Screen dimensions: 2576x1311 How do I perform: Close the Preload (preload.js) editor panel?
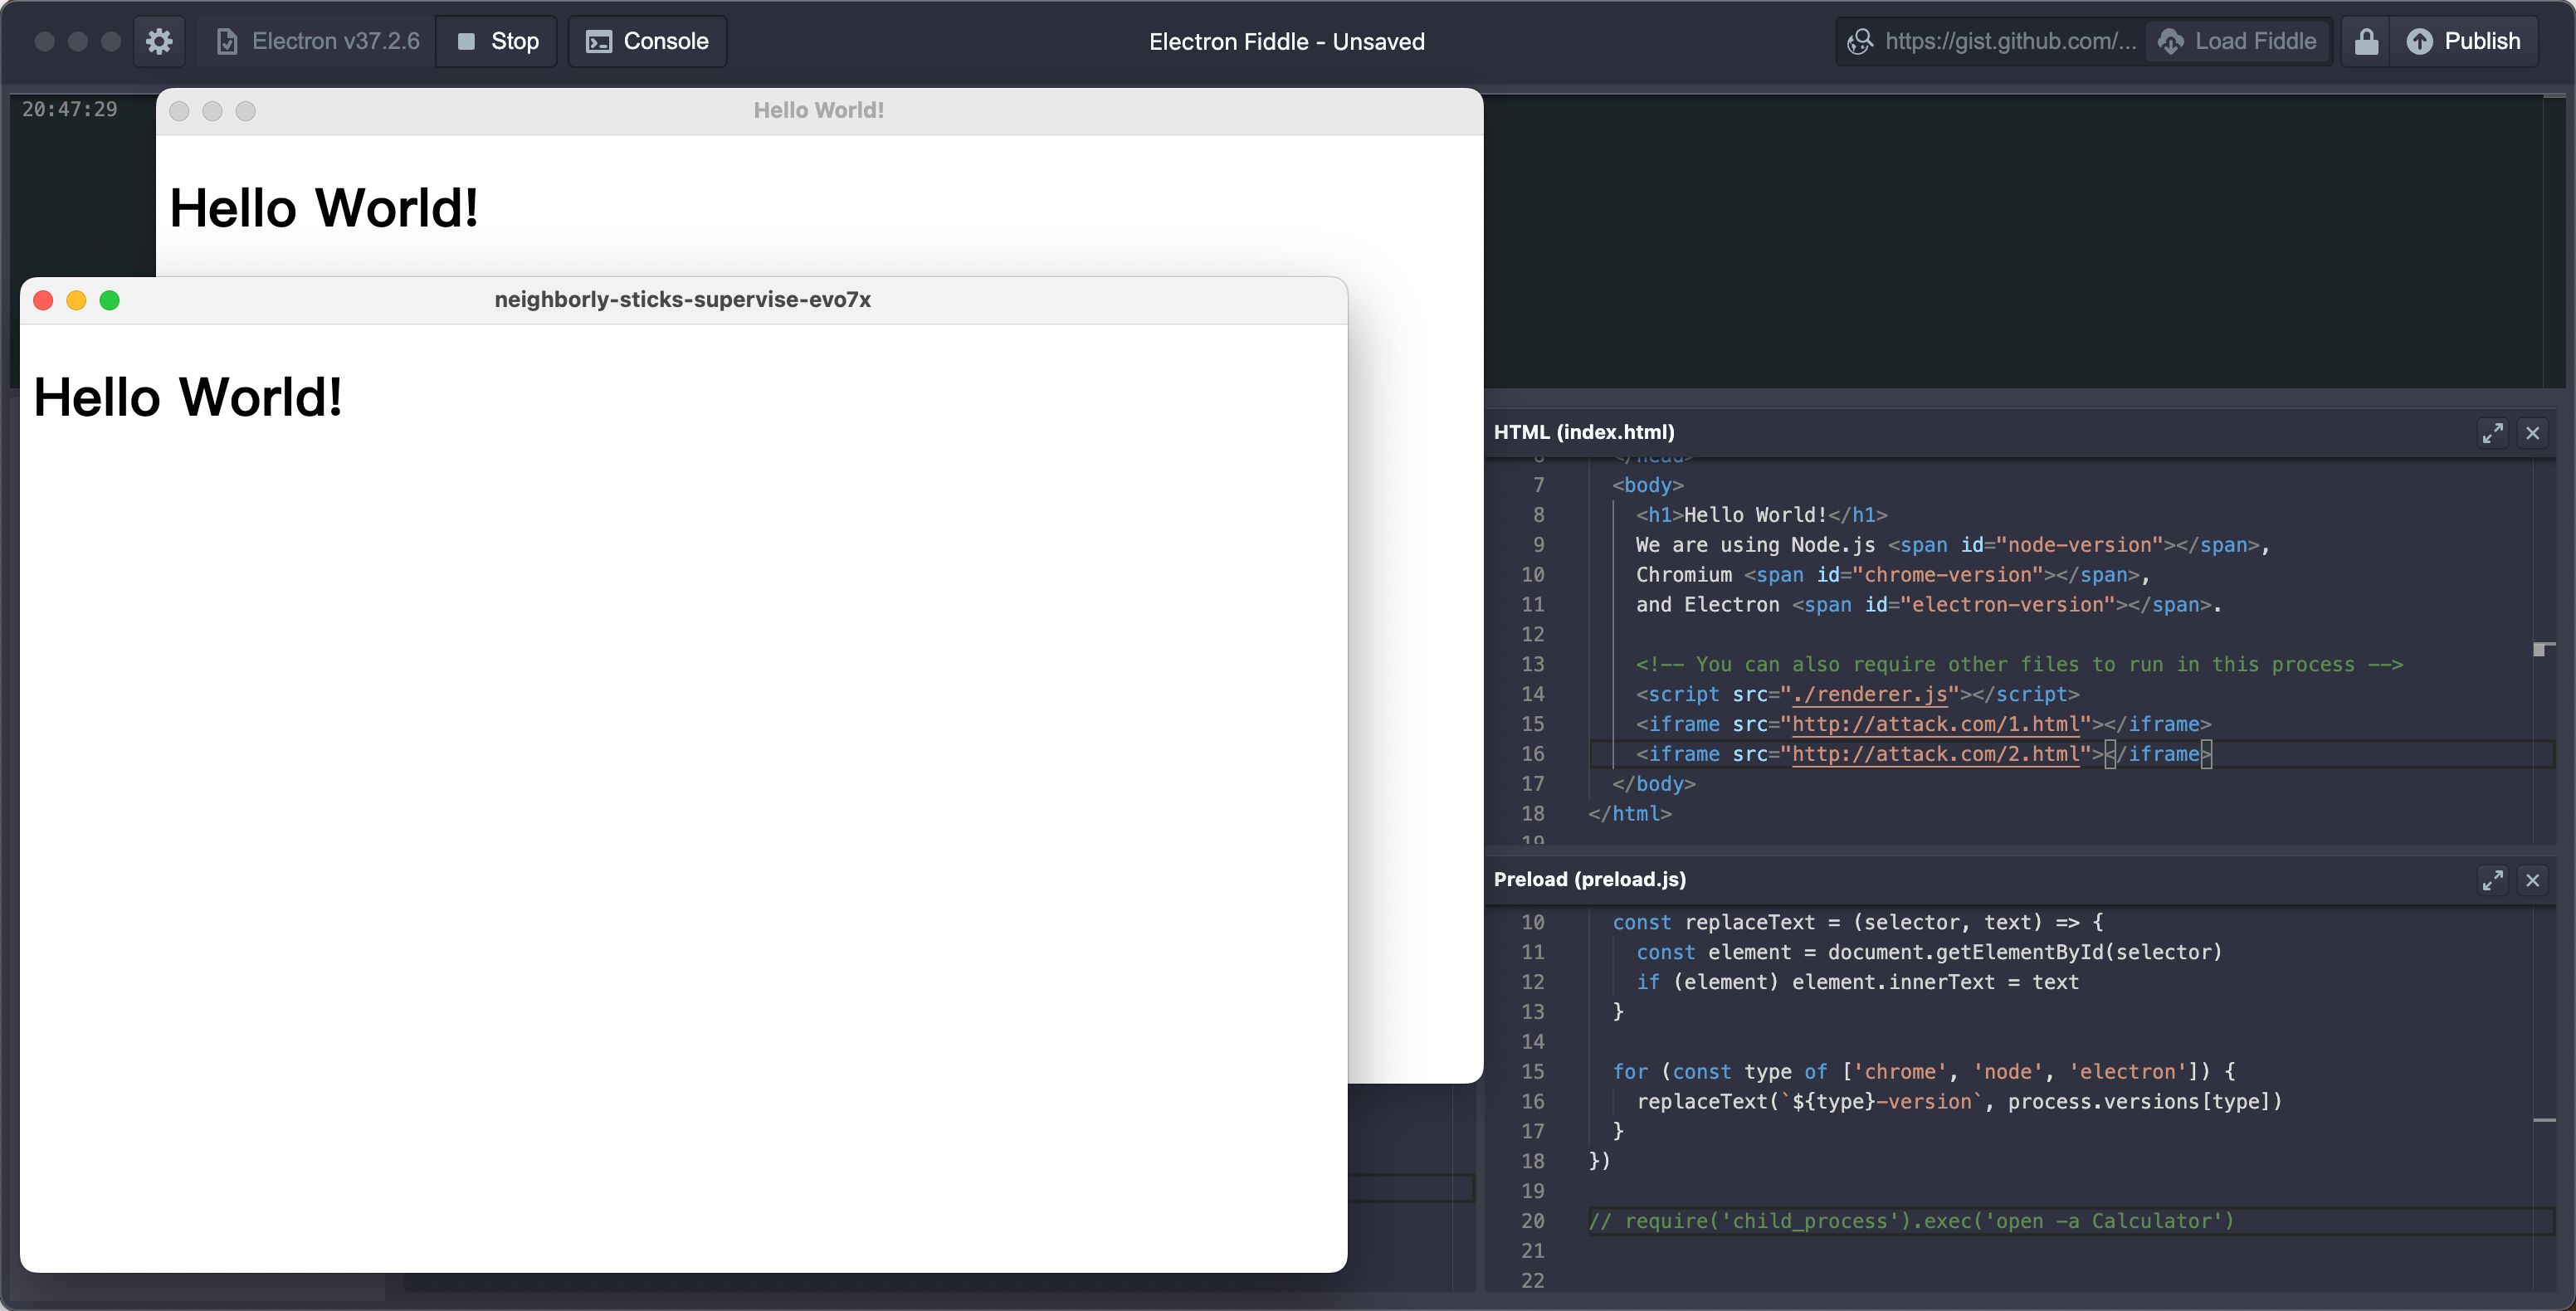(x=2533, y=880)
